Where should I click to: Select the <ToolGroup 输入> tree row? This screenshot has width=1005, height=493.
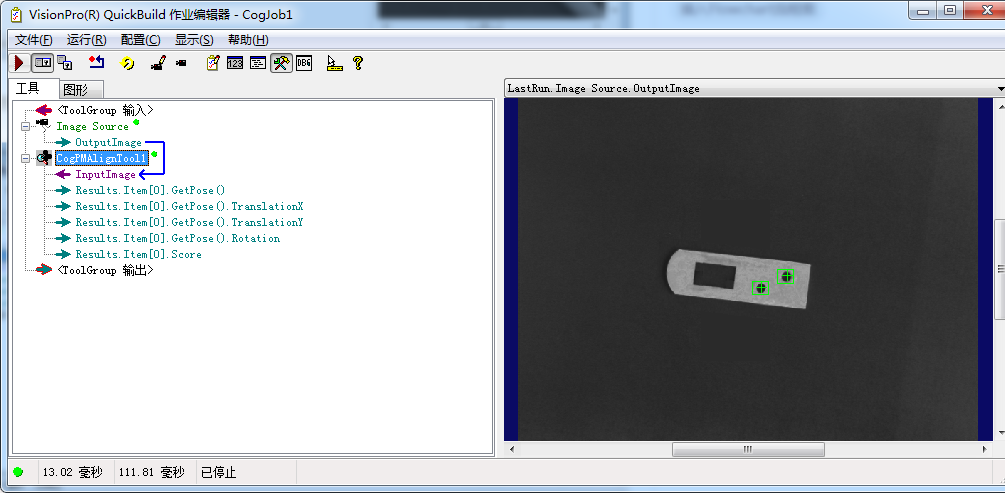[105, 110]
